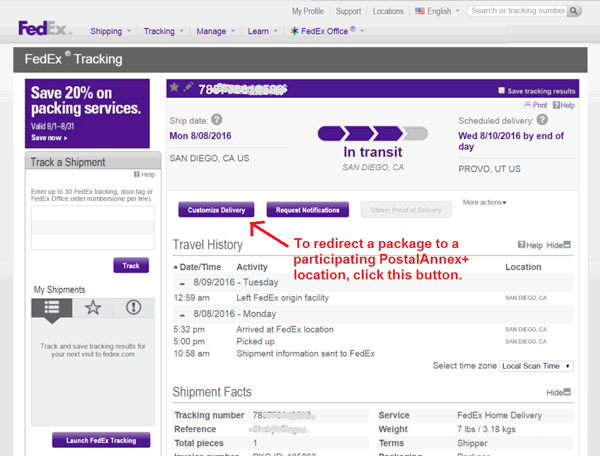Hide the Travel History section
The height and width of the screenshot is (456, 600).
click(x=559, y=245)
